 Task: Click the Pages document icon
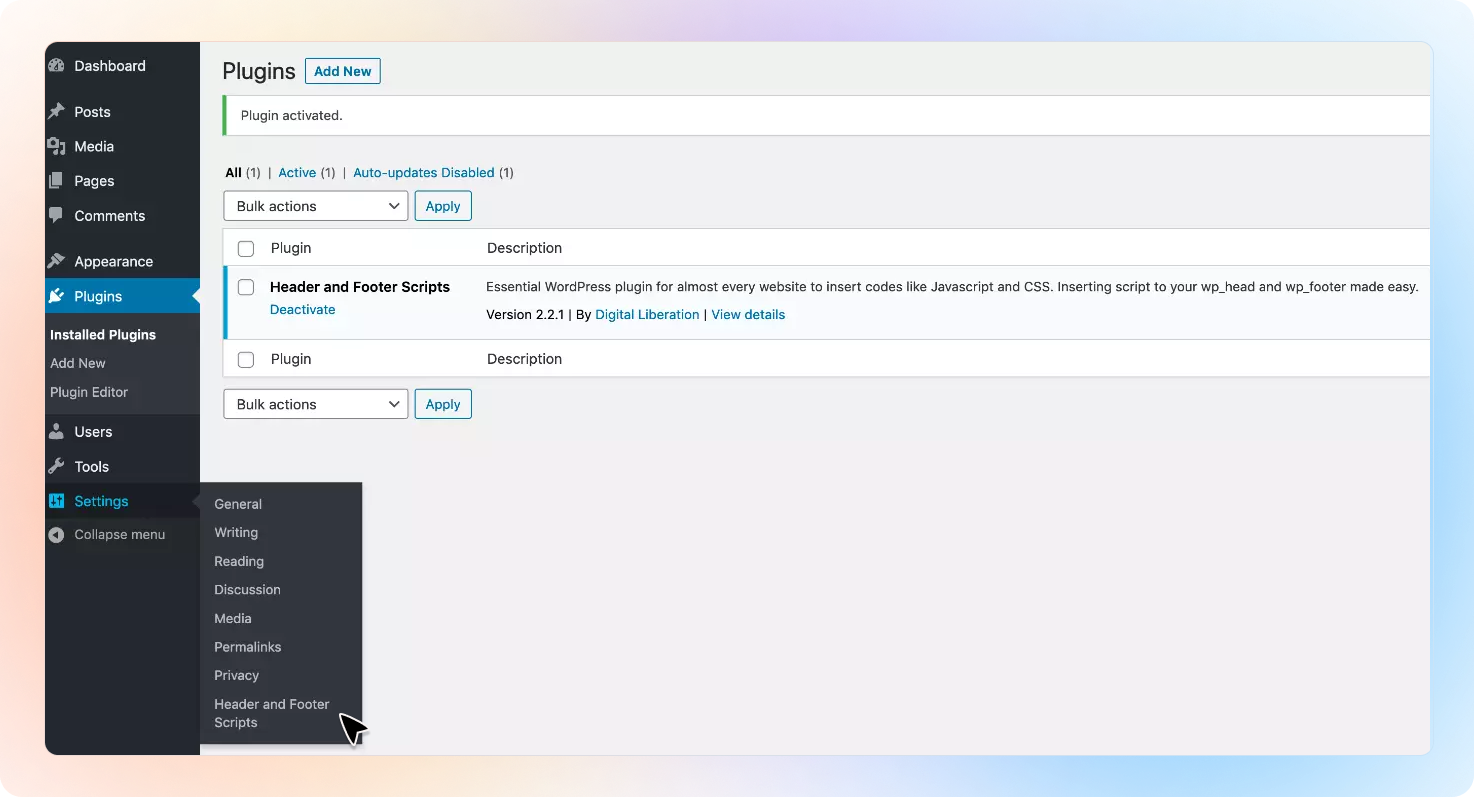[56, 181]
